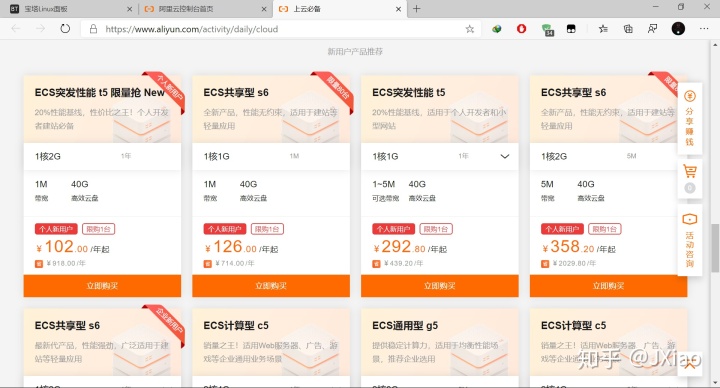Open the Collections icon
This screenshot has width=720, height=388.
(x=628, y=29)
